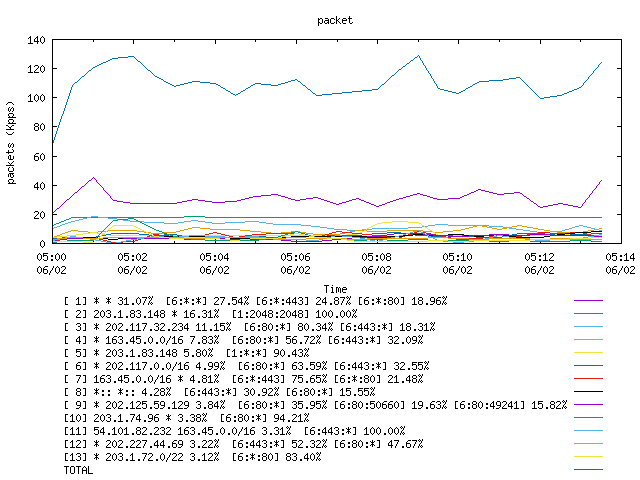640x480 pixels.
Task: Click the 20 y-axis tick label
Action: 39,215
